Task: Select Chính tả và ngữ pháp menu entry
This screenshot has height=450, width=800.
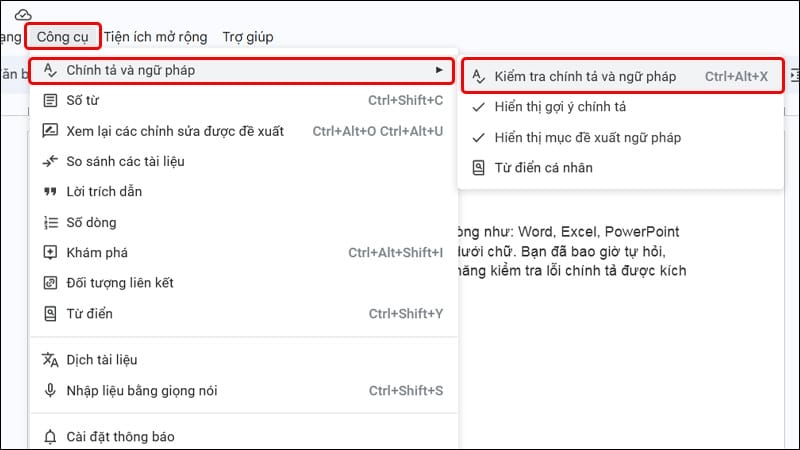Action: click(x=241, y=70)
